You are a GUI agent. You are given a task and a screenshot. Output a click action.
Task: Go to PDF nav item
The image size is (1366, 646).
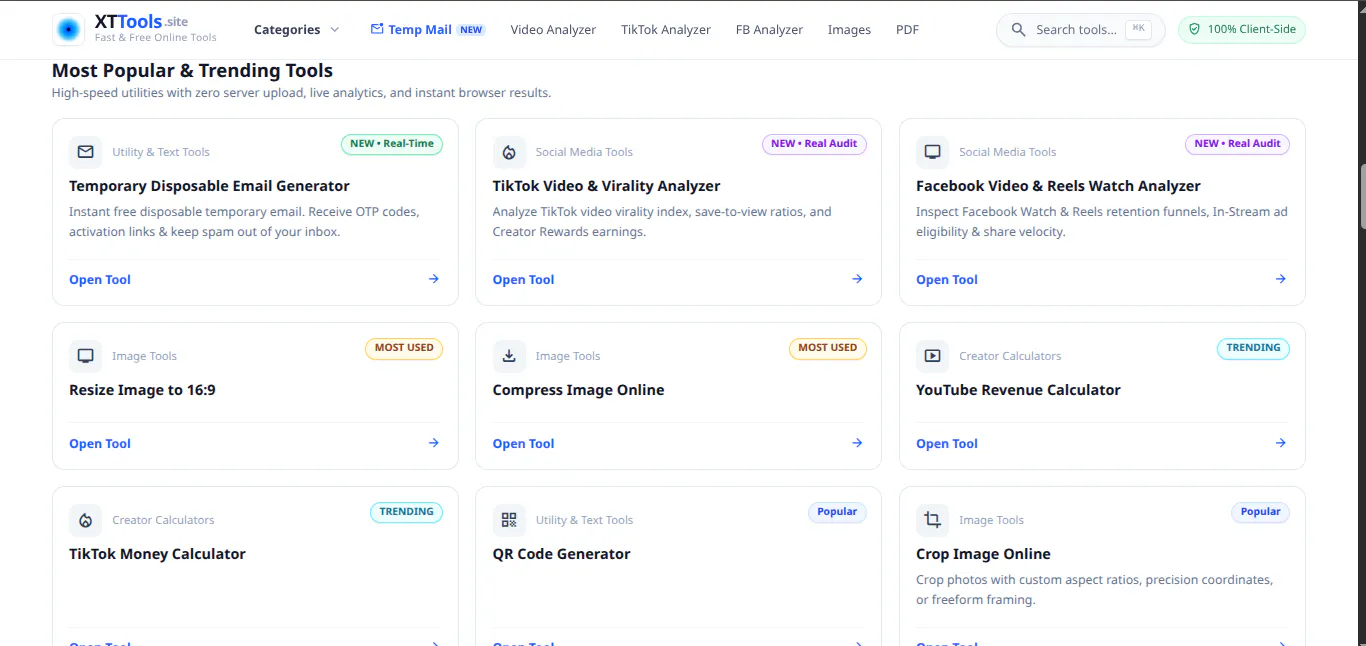coord(907,30)
